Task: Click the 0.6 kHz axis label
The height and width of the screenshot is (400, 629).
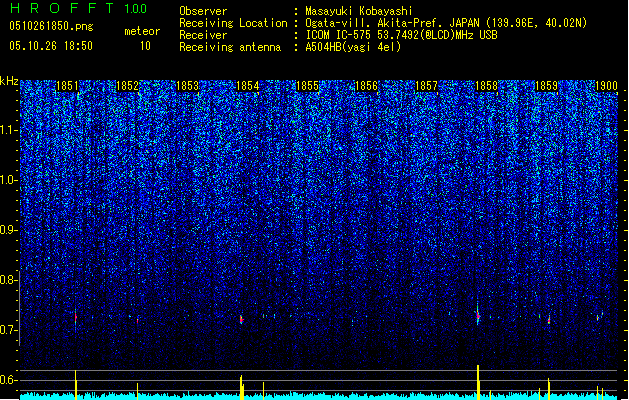Action: point(9,380)
